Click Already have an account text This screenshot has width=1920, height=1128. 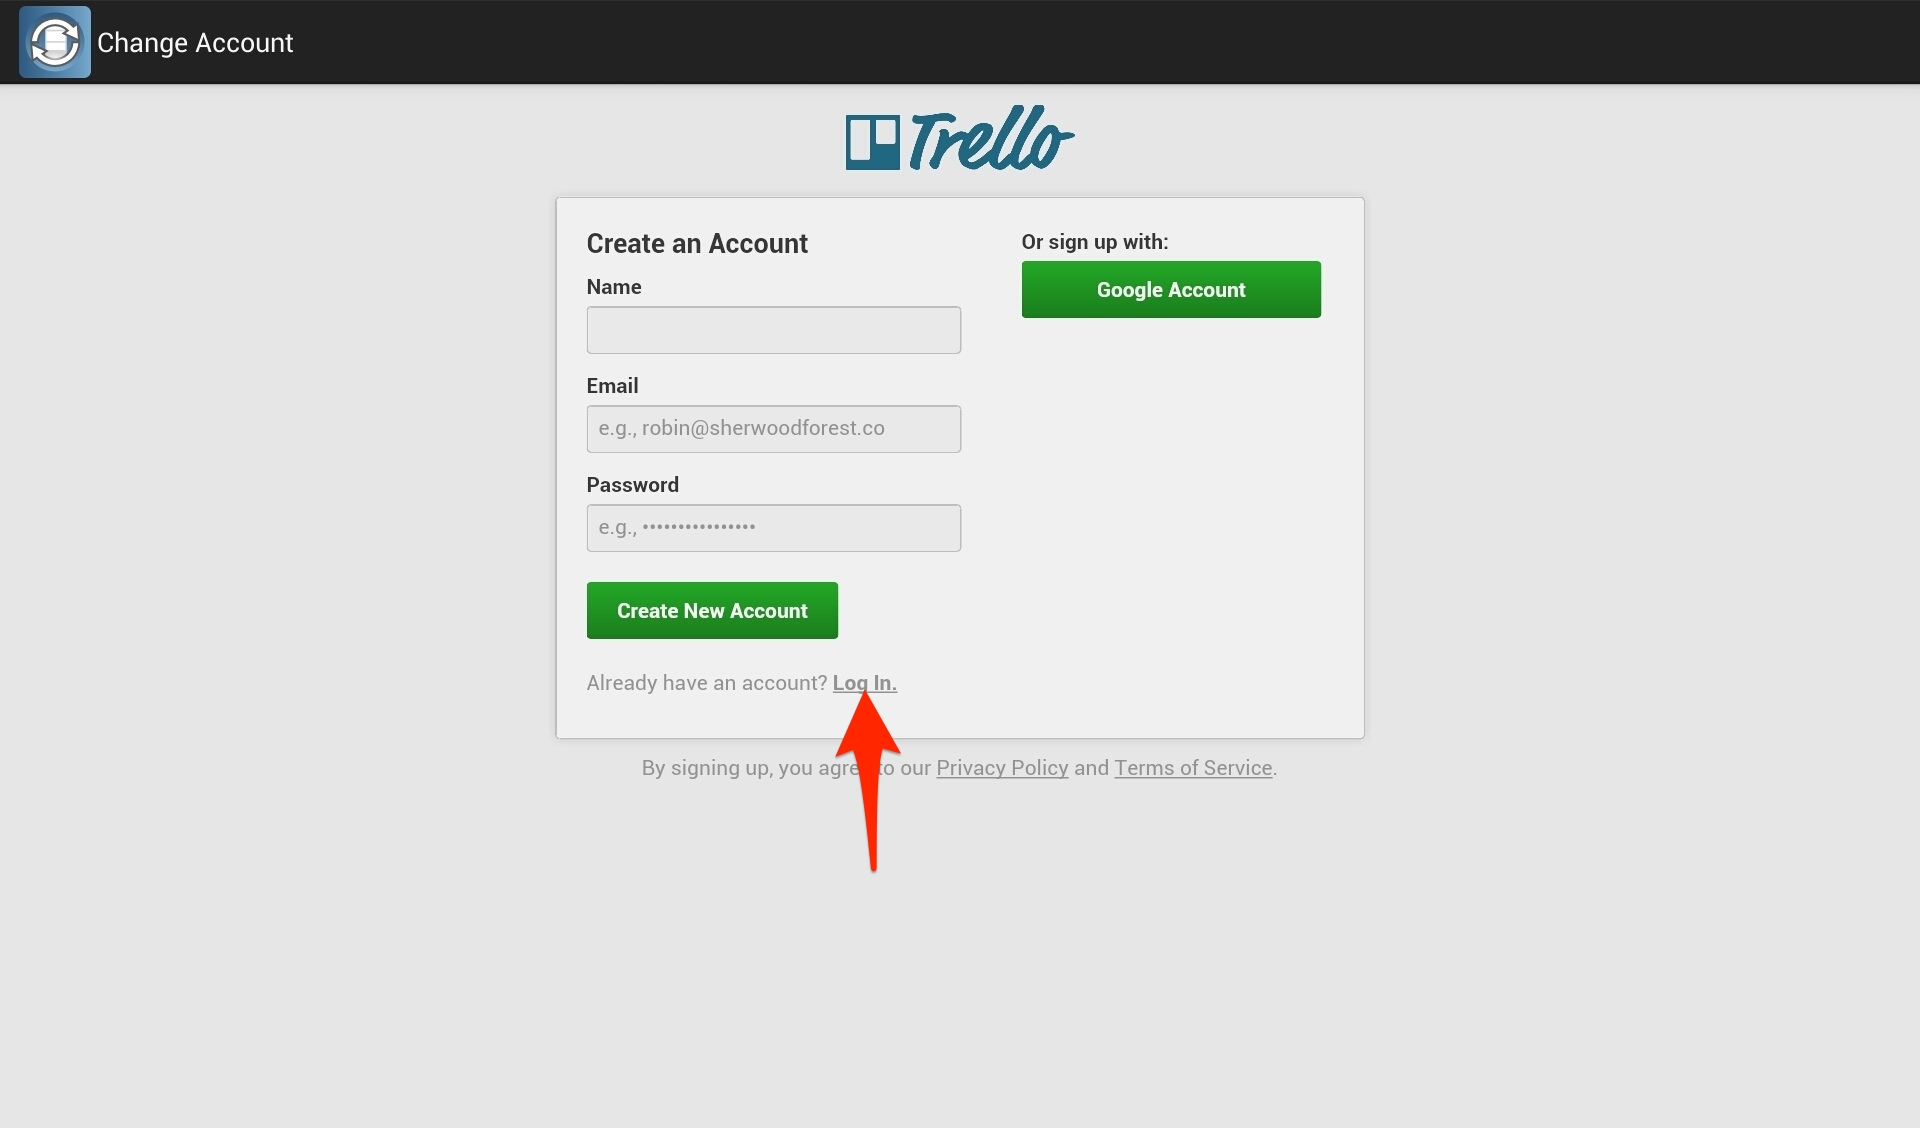tap(708, 682)
